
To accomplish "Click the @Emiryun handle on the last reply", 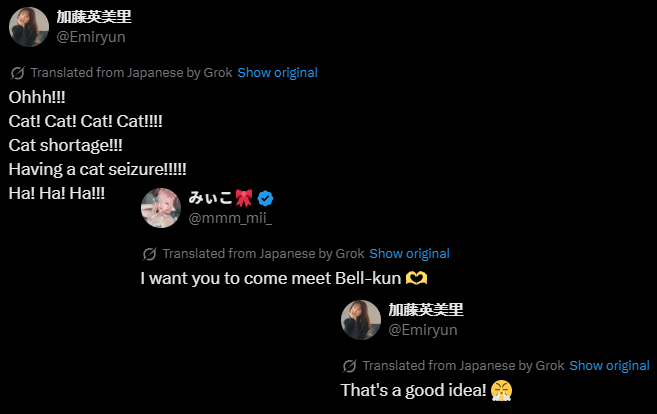I will 423,330.
